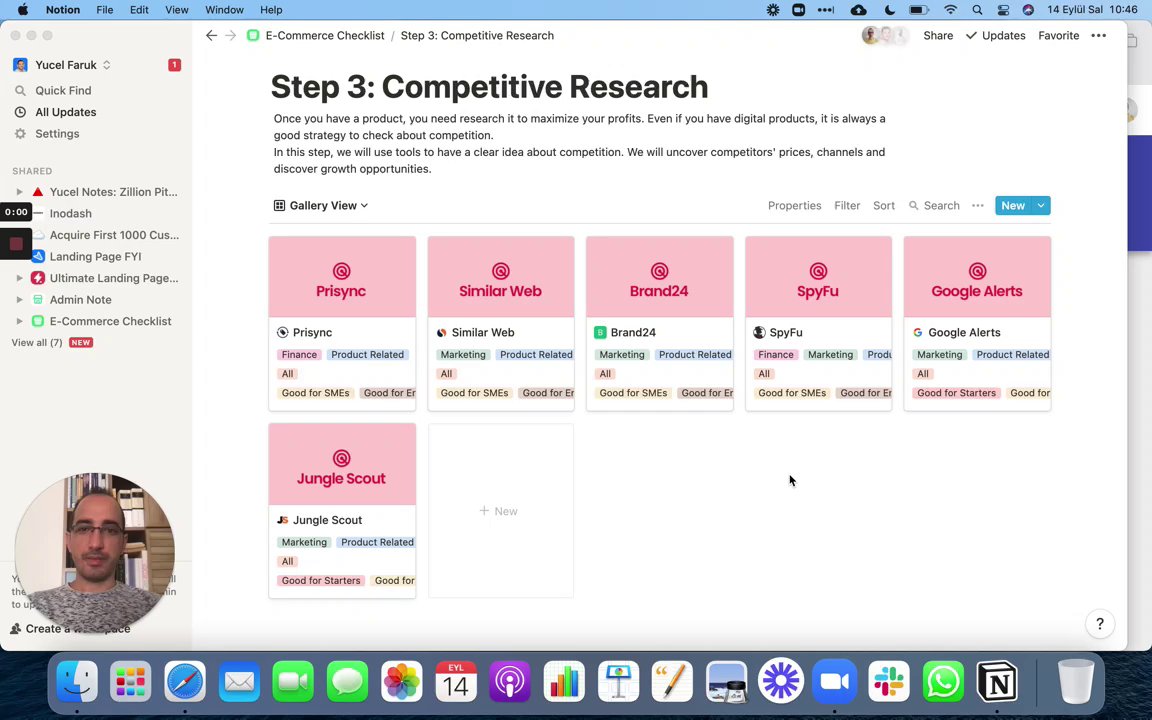Click the Share button
The height and width of the screenshot is (720, 1152).
(x=938, y=35)
